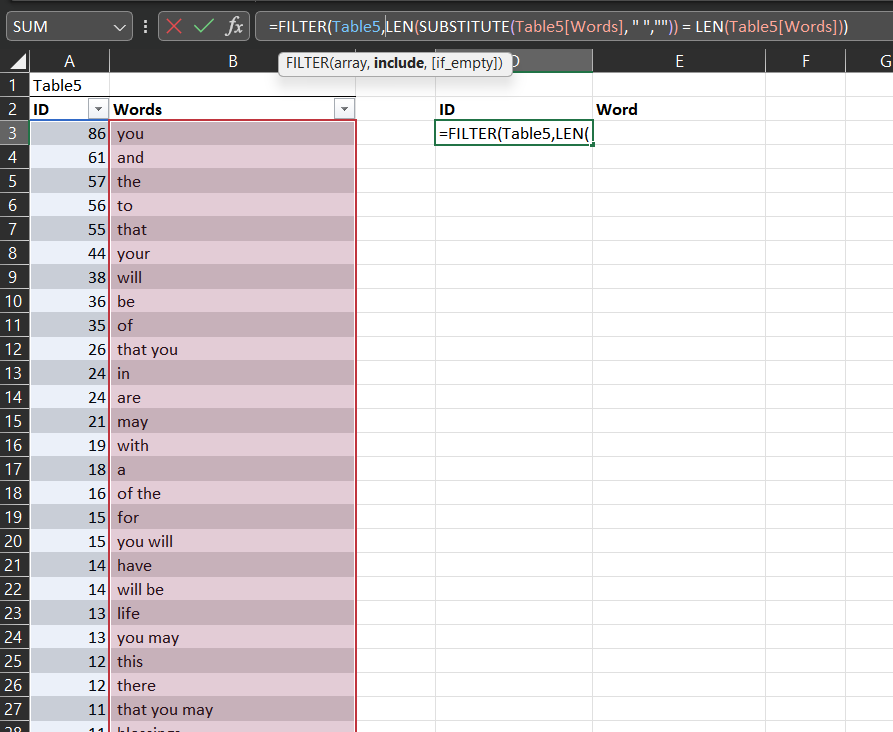
Task: Open the ID column filter dropdown
Action: coord(99,109)
